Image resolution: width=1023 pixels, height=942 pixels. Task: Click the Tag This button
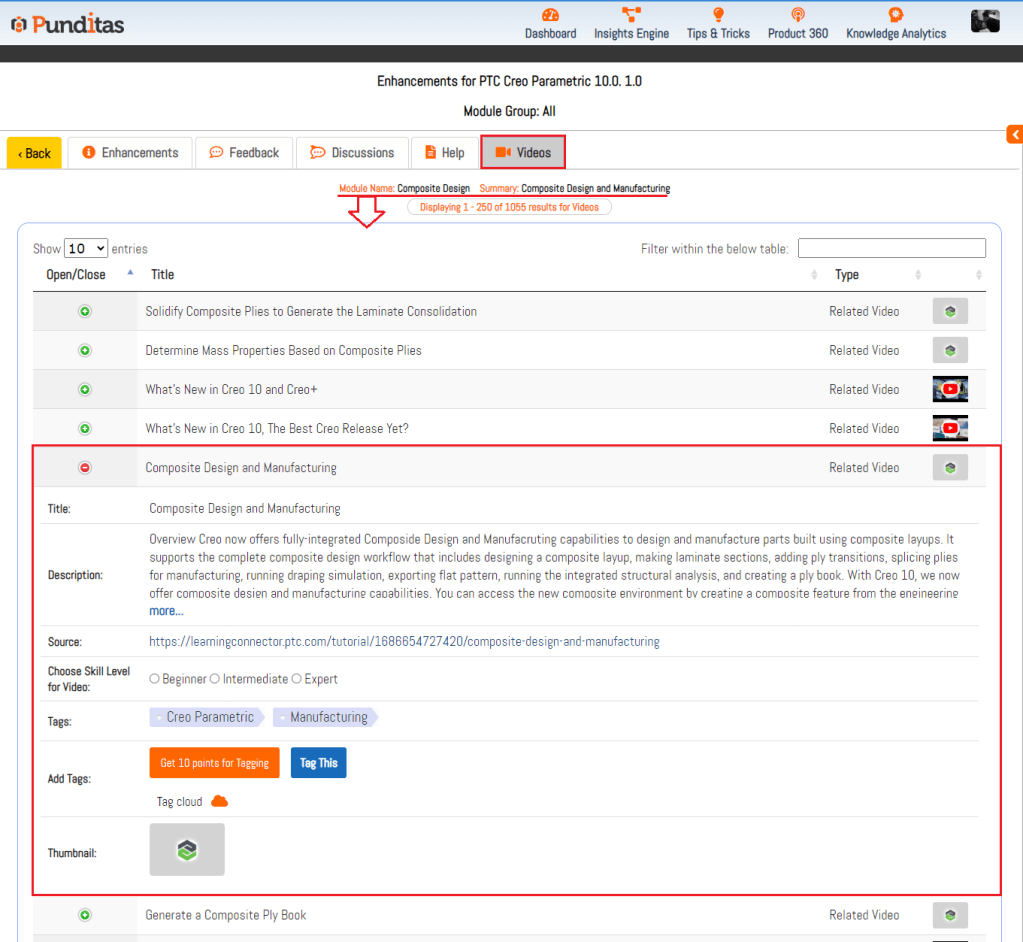[x=318, y=763]
